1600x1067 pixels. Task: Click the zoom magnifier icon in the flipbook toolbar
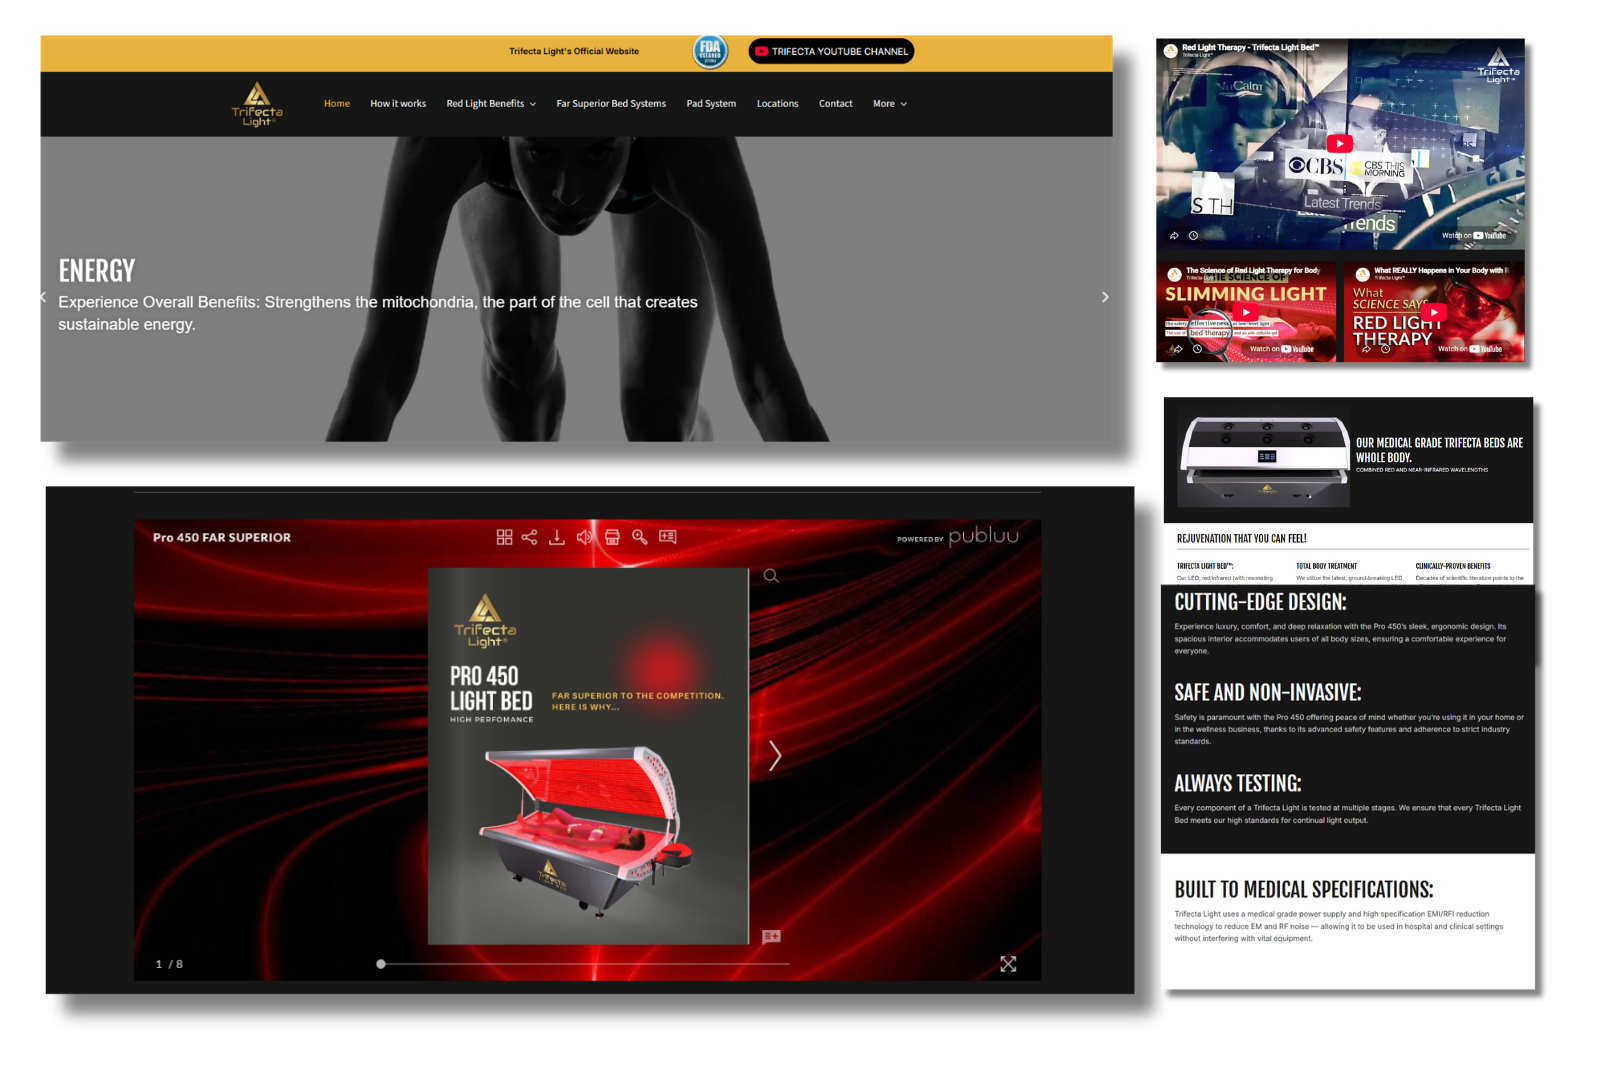640,537
